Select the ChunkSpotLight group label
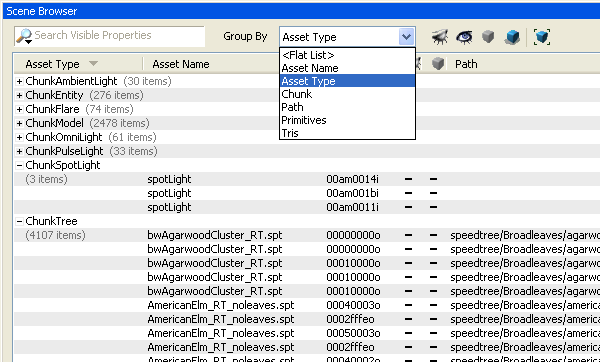 (x=63, y=165)
